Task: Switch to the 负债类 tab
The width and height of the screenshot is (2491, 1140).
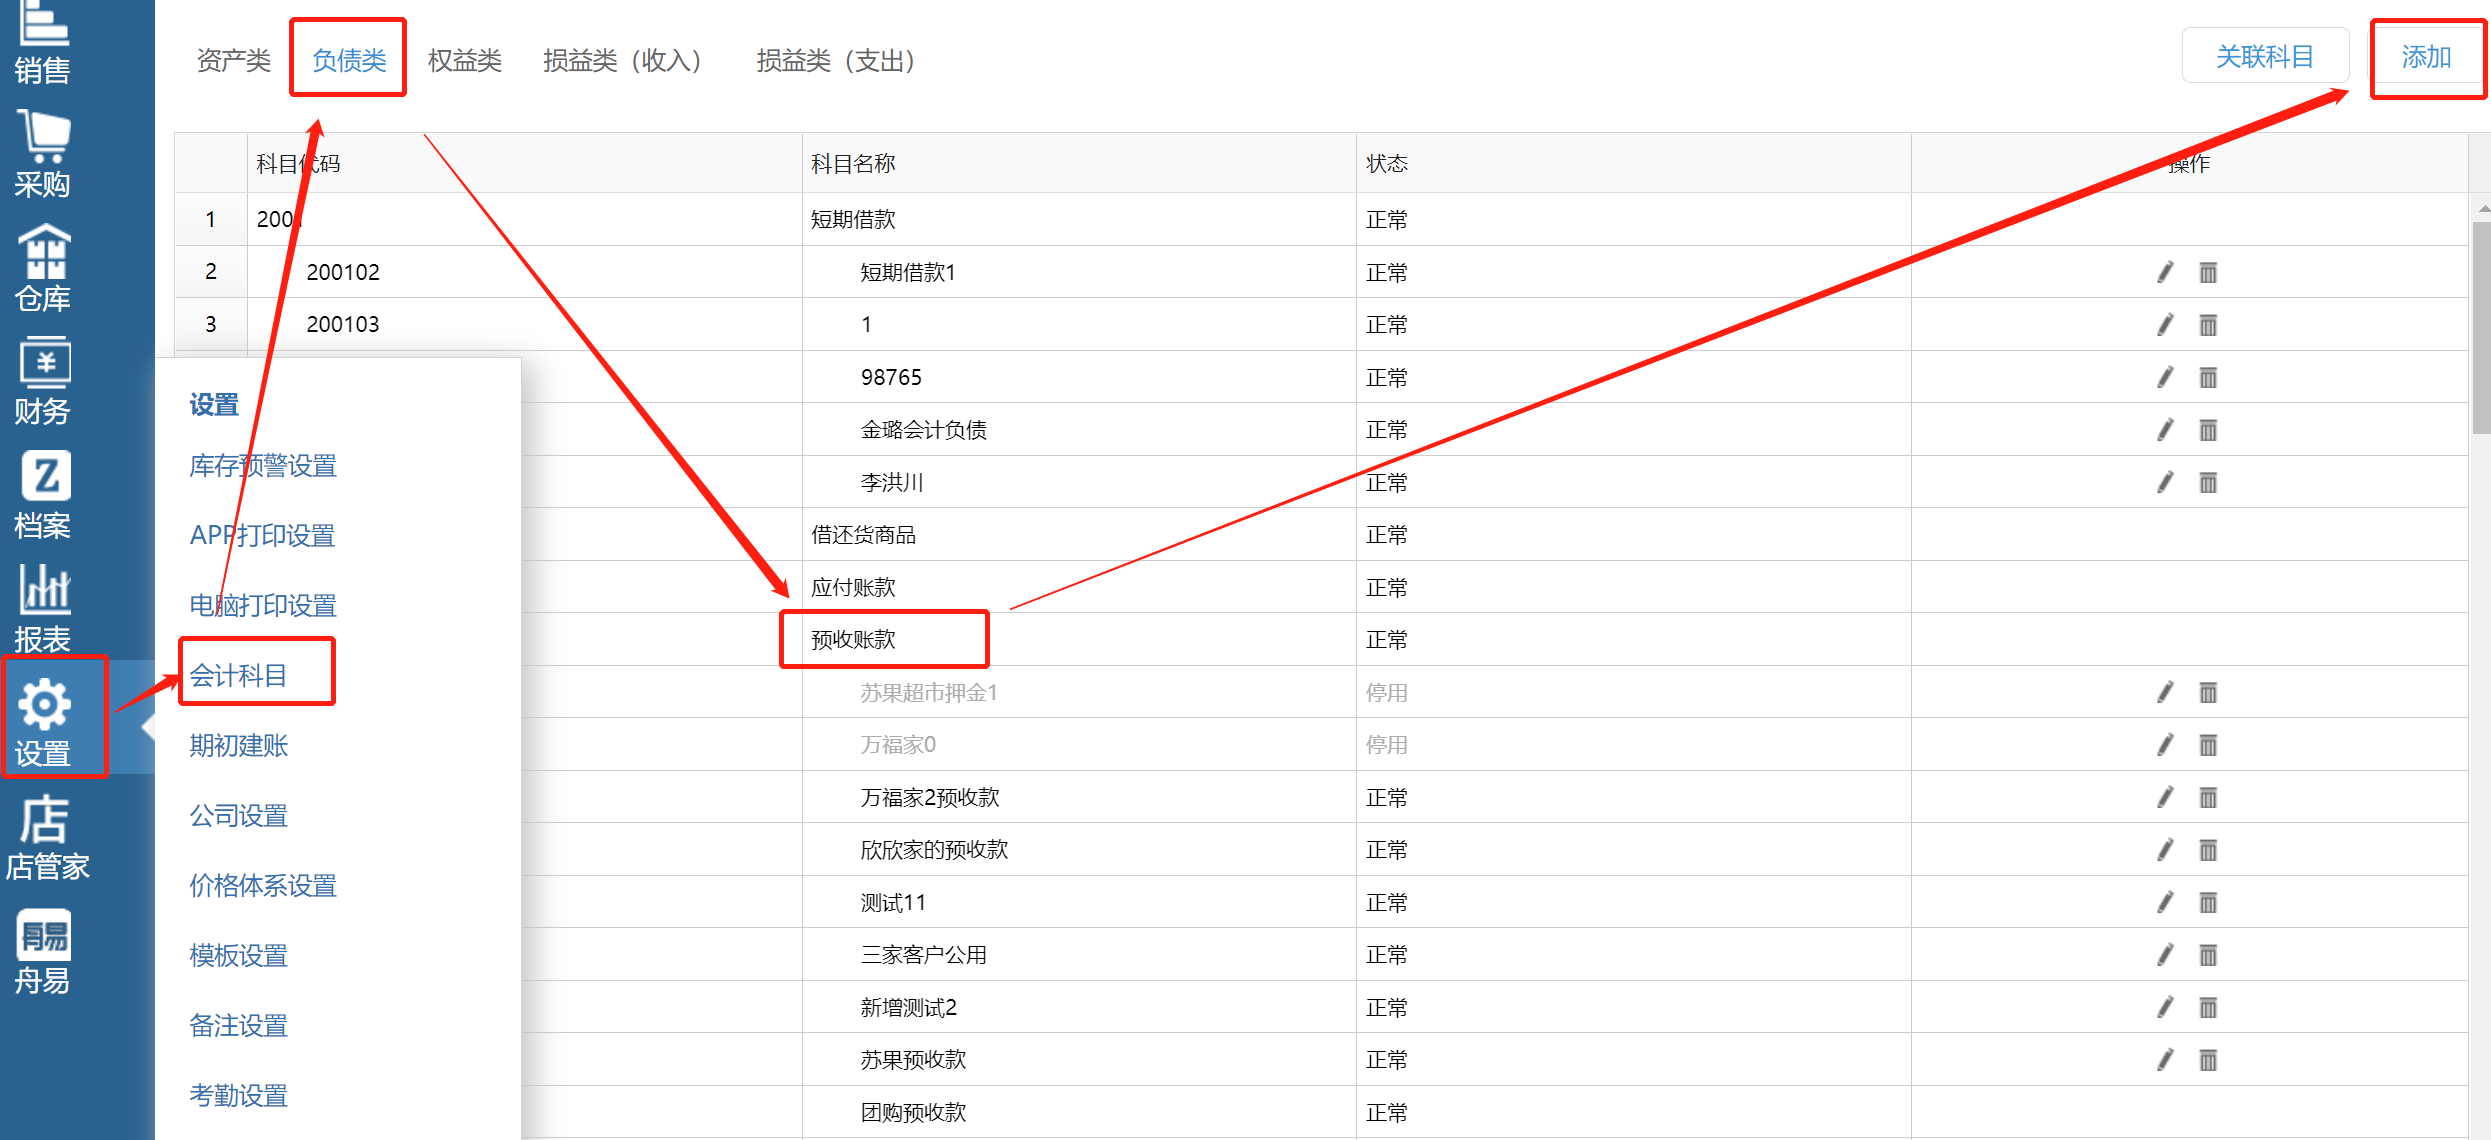Action: coord(349,60)
